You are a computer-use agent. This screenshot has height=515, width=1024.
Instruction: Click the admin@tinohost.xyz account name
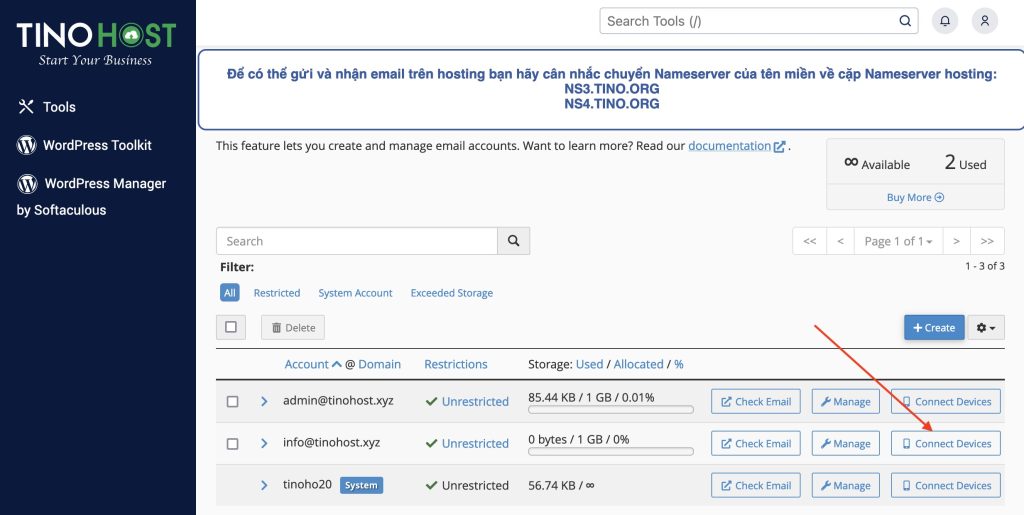coord(338,400)
